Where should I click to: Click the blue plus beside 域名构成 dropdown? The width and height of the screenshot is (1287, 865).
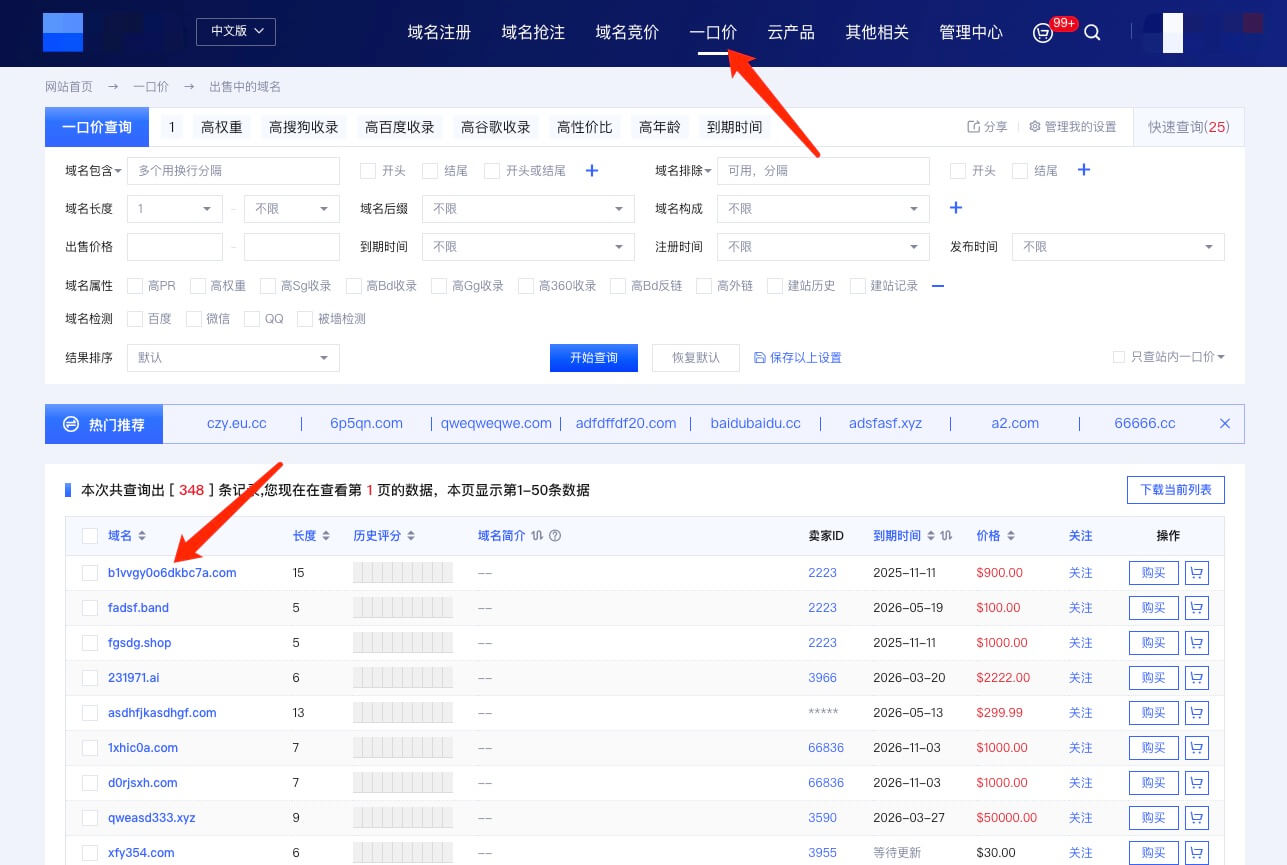pyautogui.click(x=956, y=208)
